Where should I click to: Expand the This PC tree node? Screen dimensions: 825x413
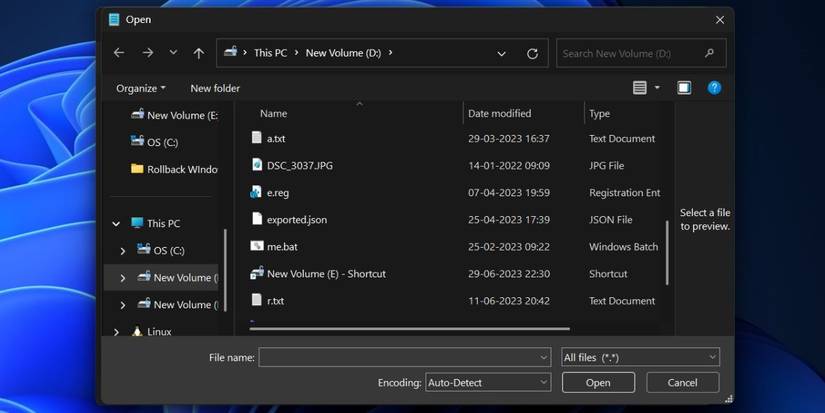tap(117, 223)
